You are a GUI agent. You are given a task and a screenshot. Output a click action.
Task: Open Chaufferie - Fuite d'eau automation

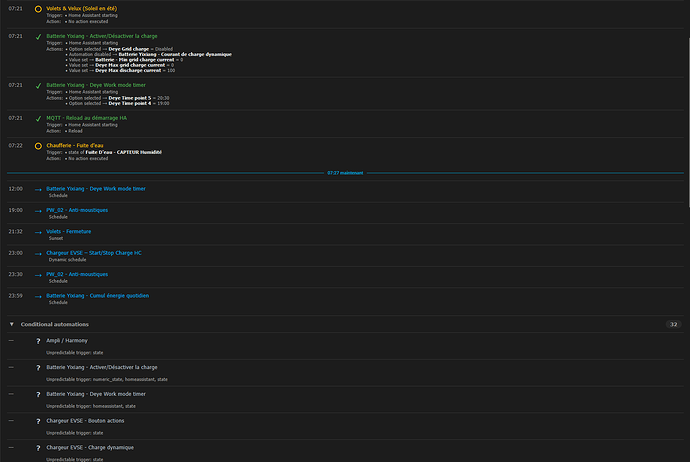(75, 145)
